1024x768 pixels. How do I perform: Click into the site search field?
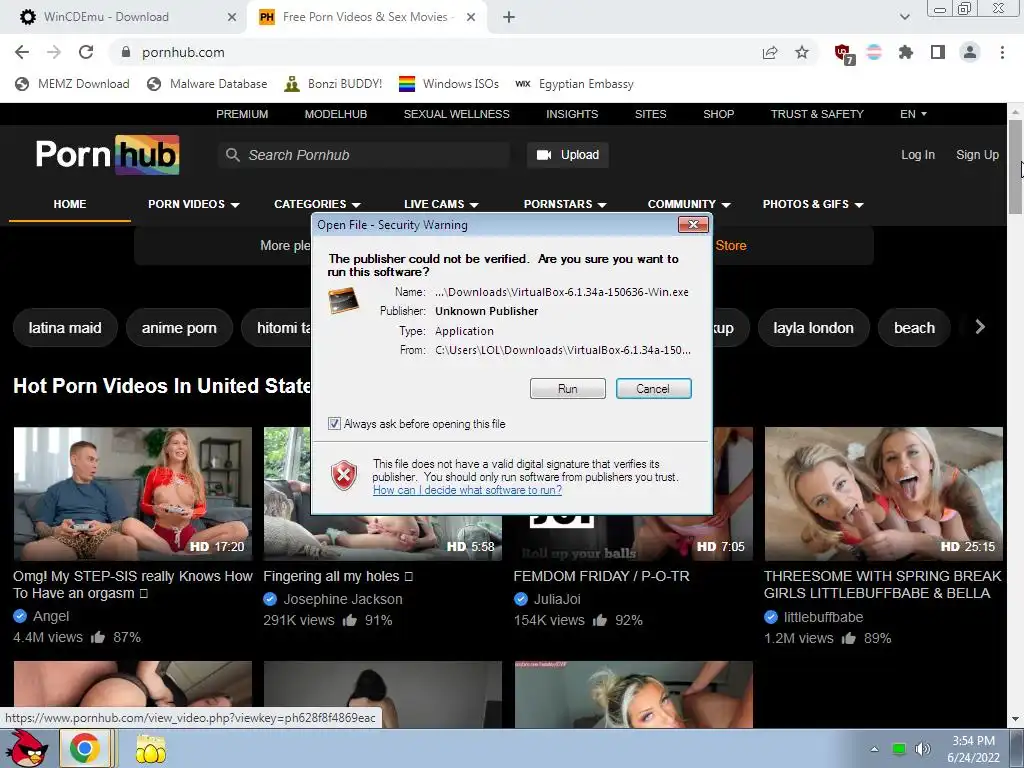point(364,155)
